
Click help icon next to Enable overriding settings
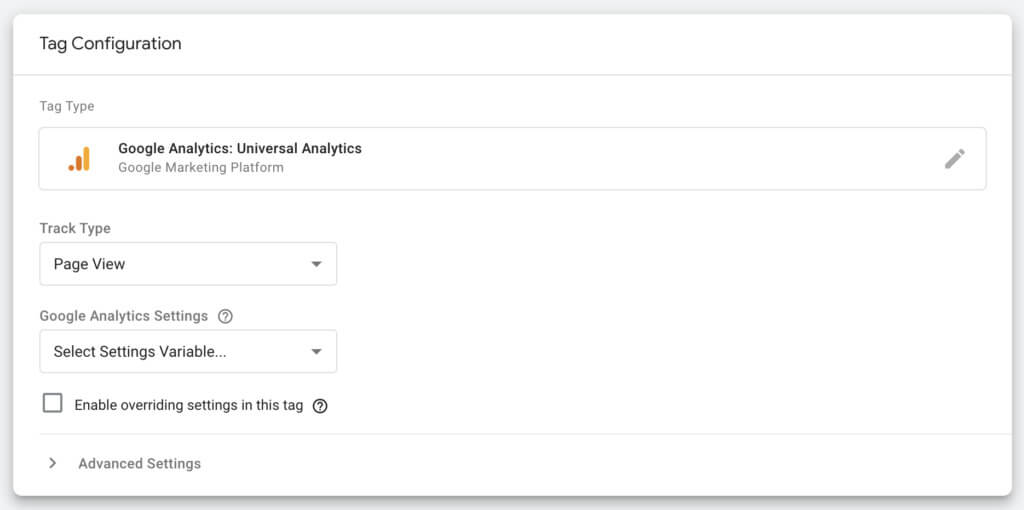[x=320, y=406]
